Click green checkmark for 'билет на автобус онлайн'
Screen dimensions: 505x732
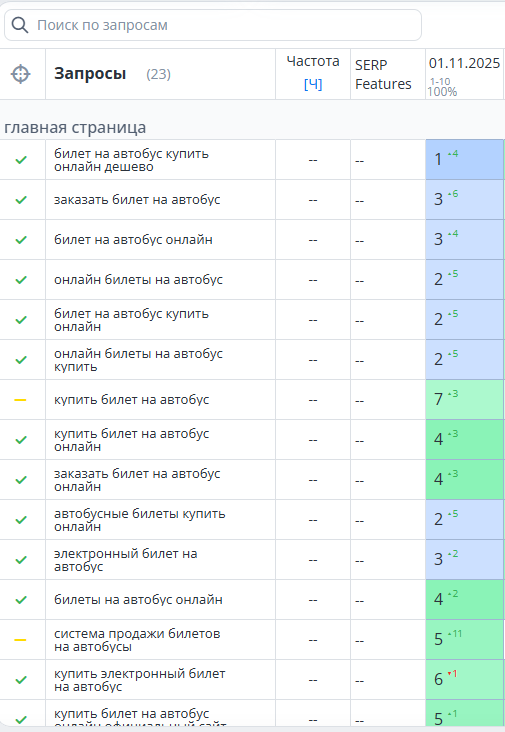point(21,240)
